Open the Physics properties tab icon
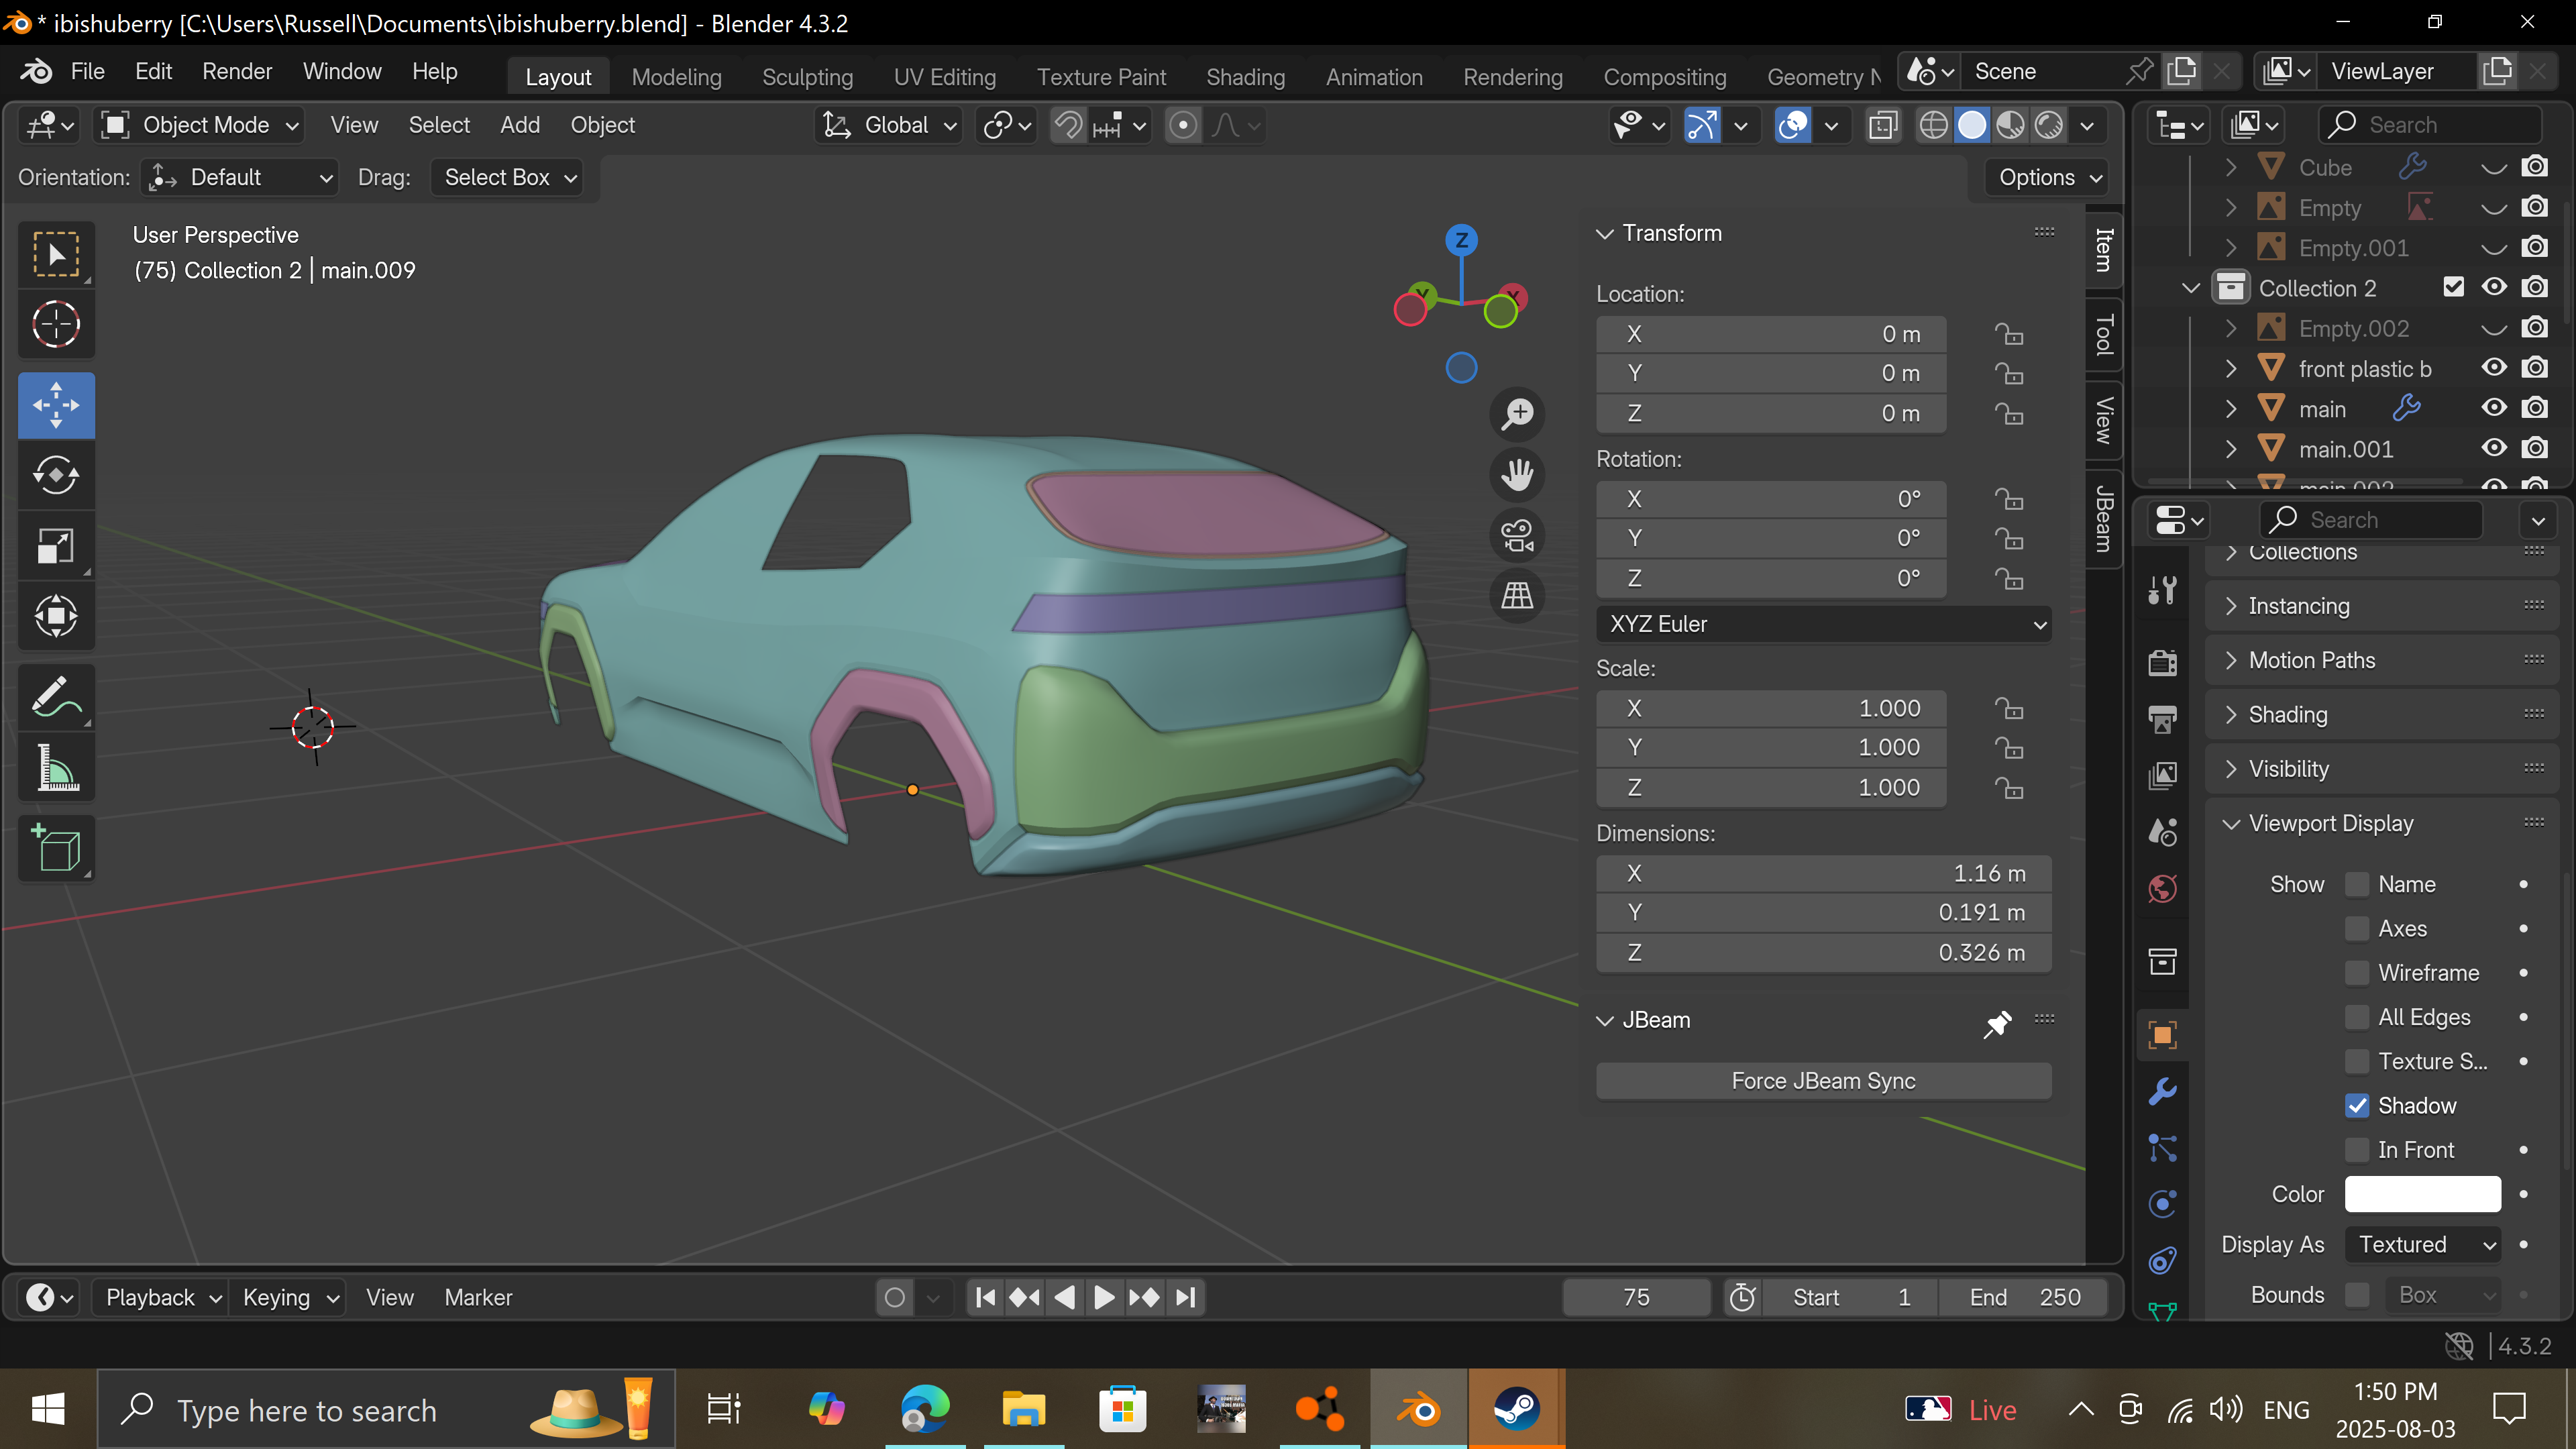 (x=2163, y=1204)
